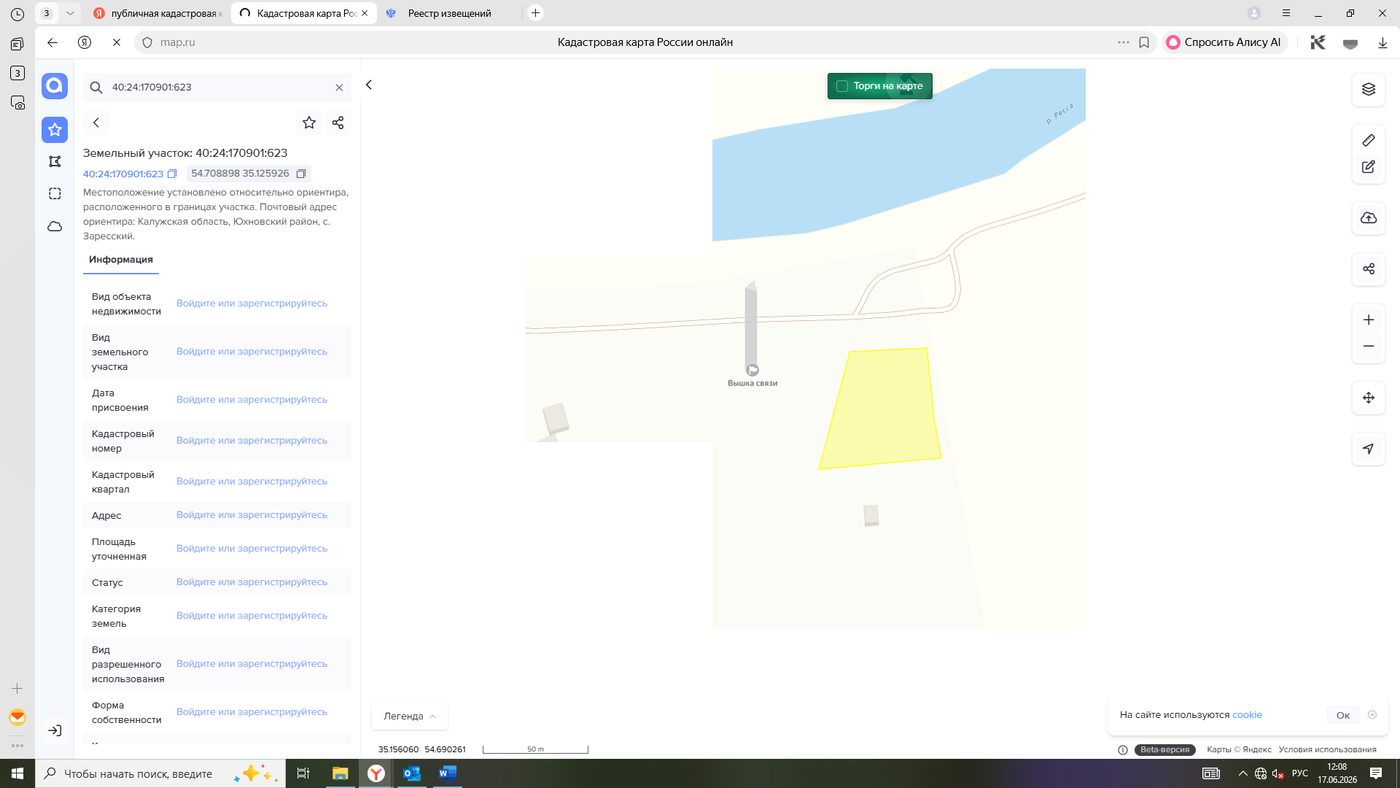Select the coordinates text 54.708898 35.125926
Image resolution: width=1400 pixels, height=788 pixels.
click(x=240, y=174)
